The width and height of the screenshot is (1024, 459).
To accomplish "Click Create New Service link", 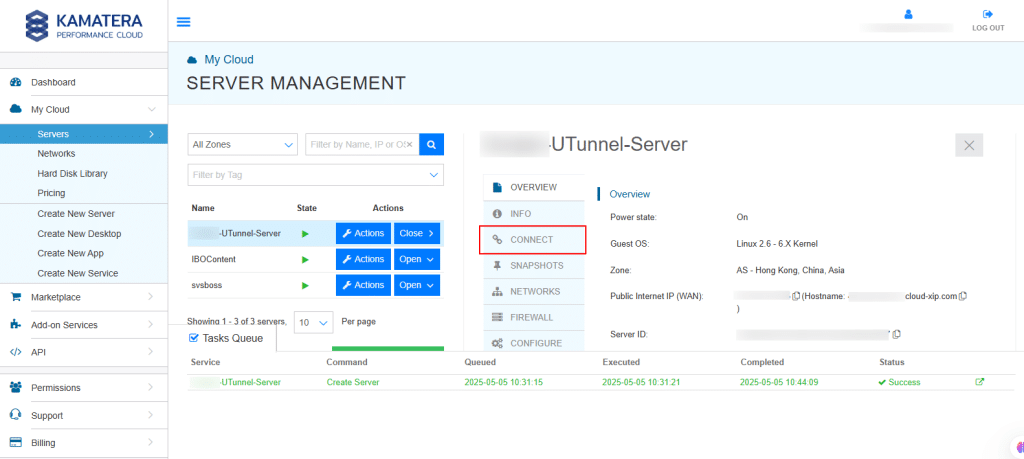I will pyautogui.click(x=78, y=274).
